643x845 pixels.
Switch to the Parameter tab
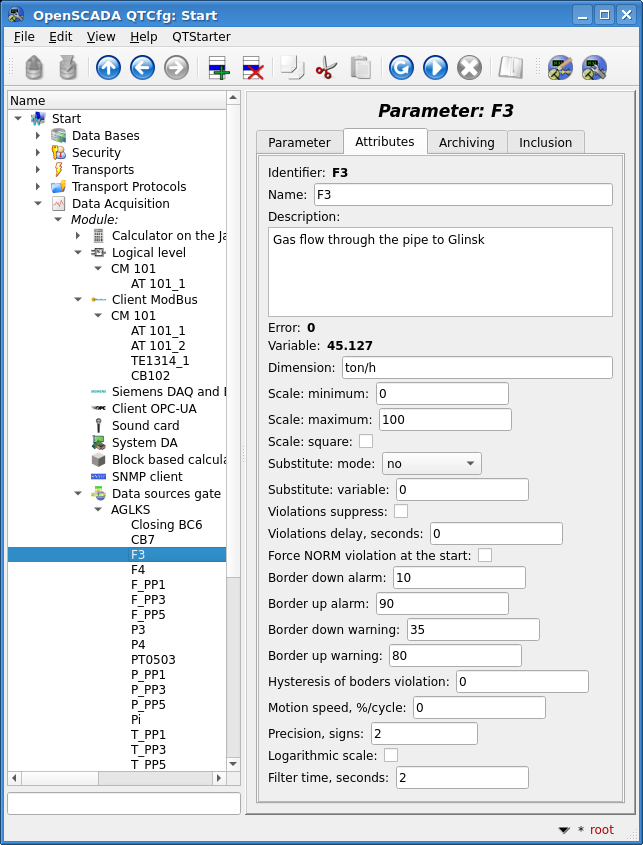[x=299, y=143]
